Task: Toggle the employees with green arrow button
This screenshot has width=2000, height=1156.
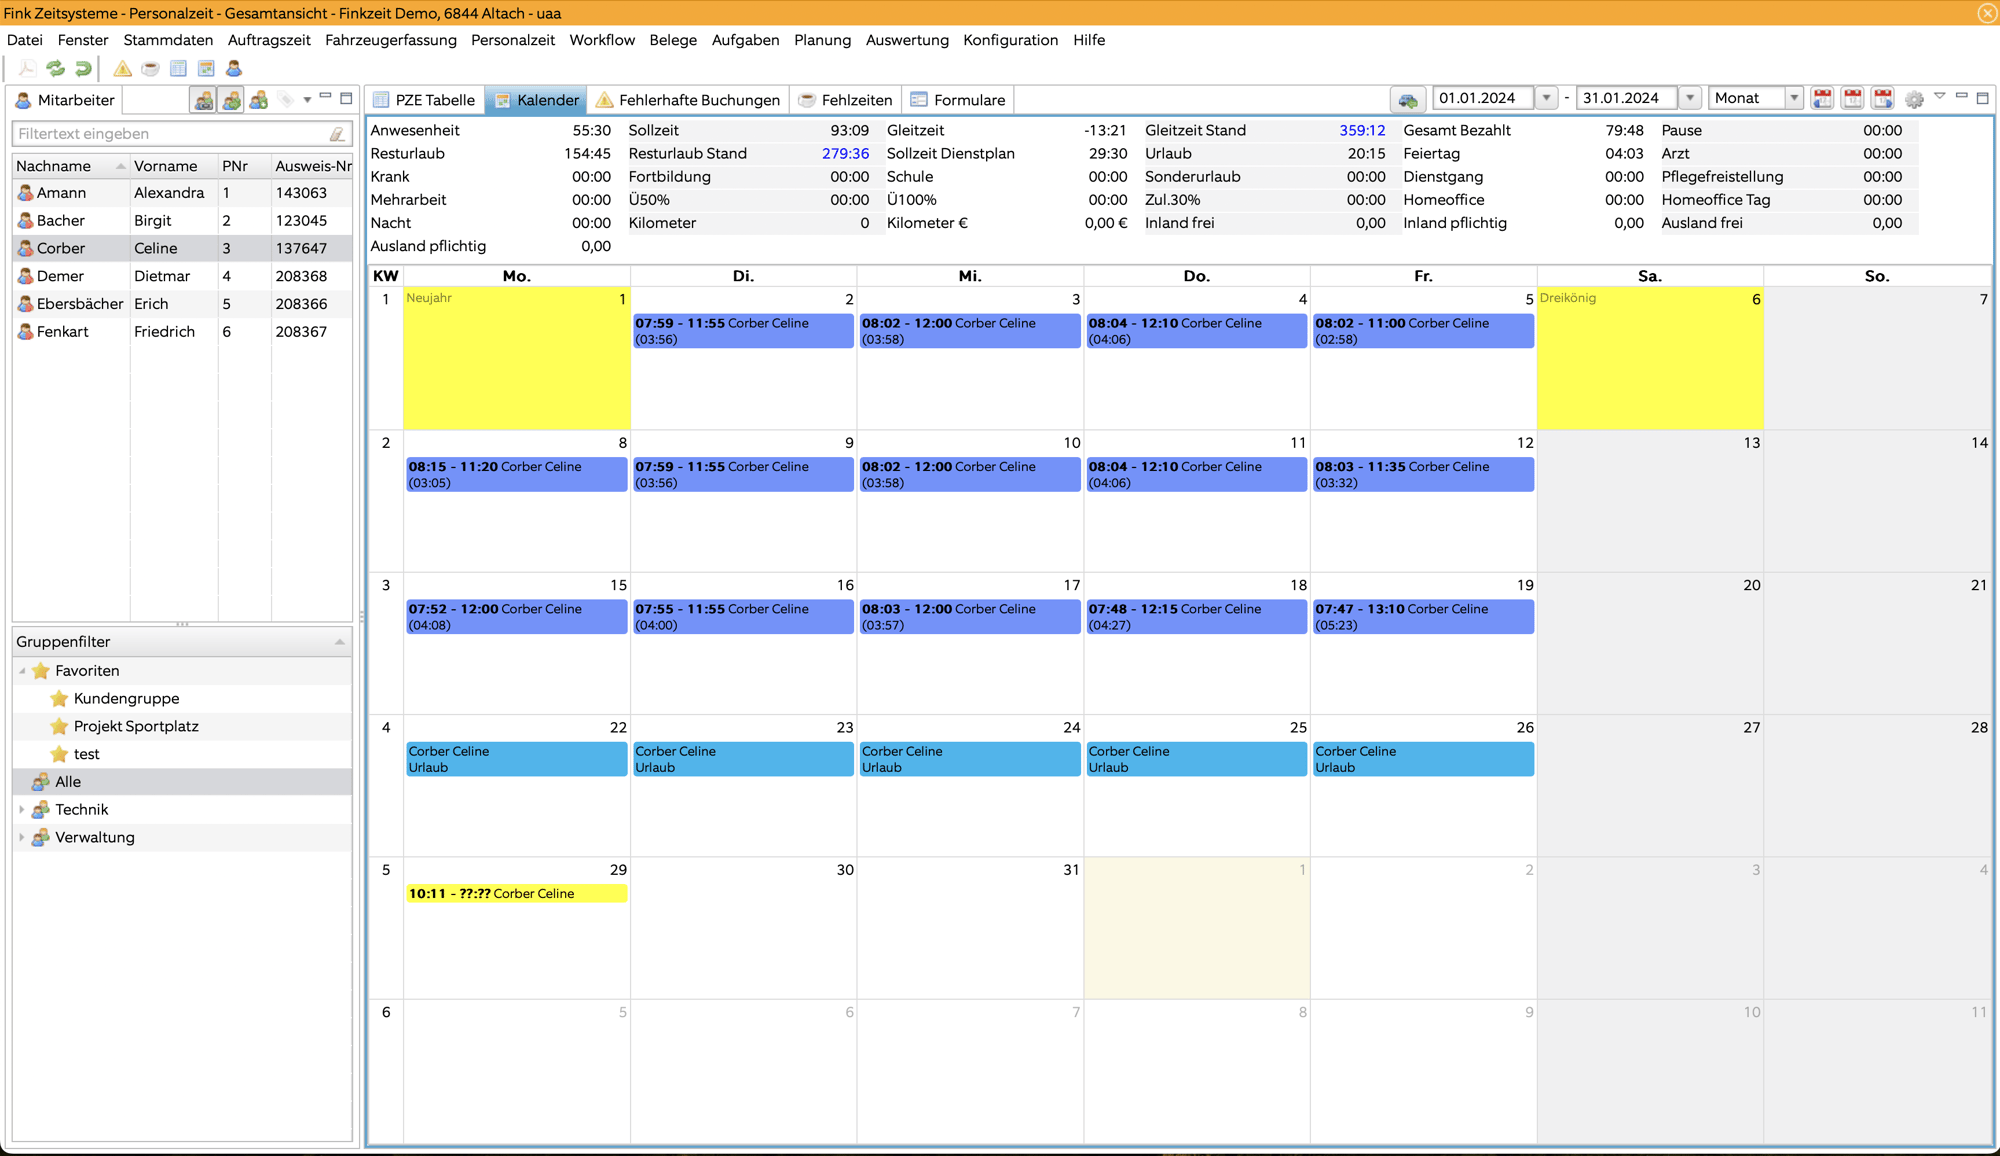Action: pyautogui.click(x=231, y=100)
